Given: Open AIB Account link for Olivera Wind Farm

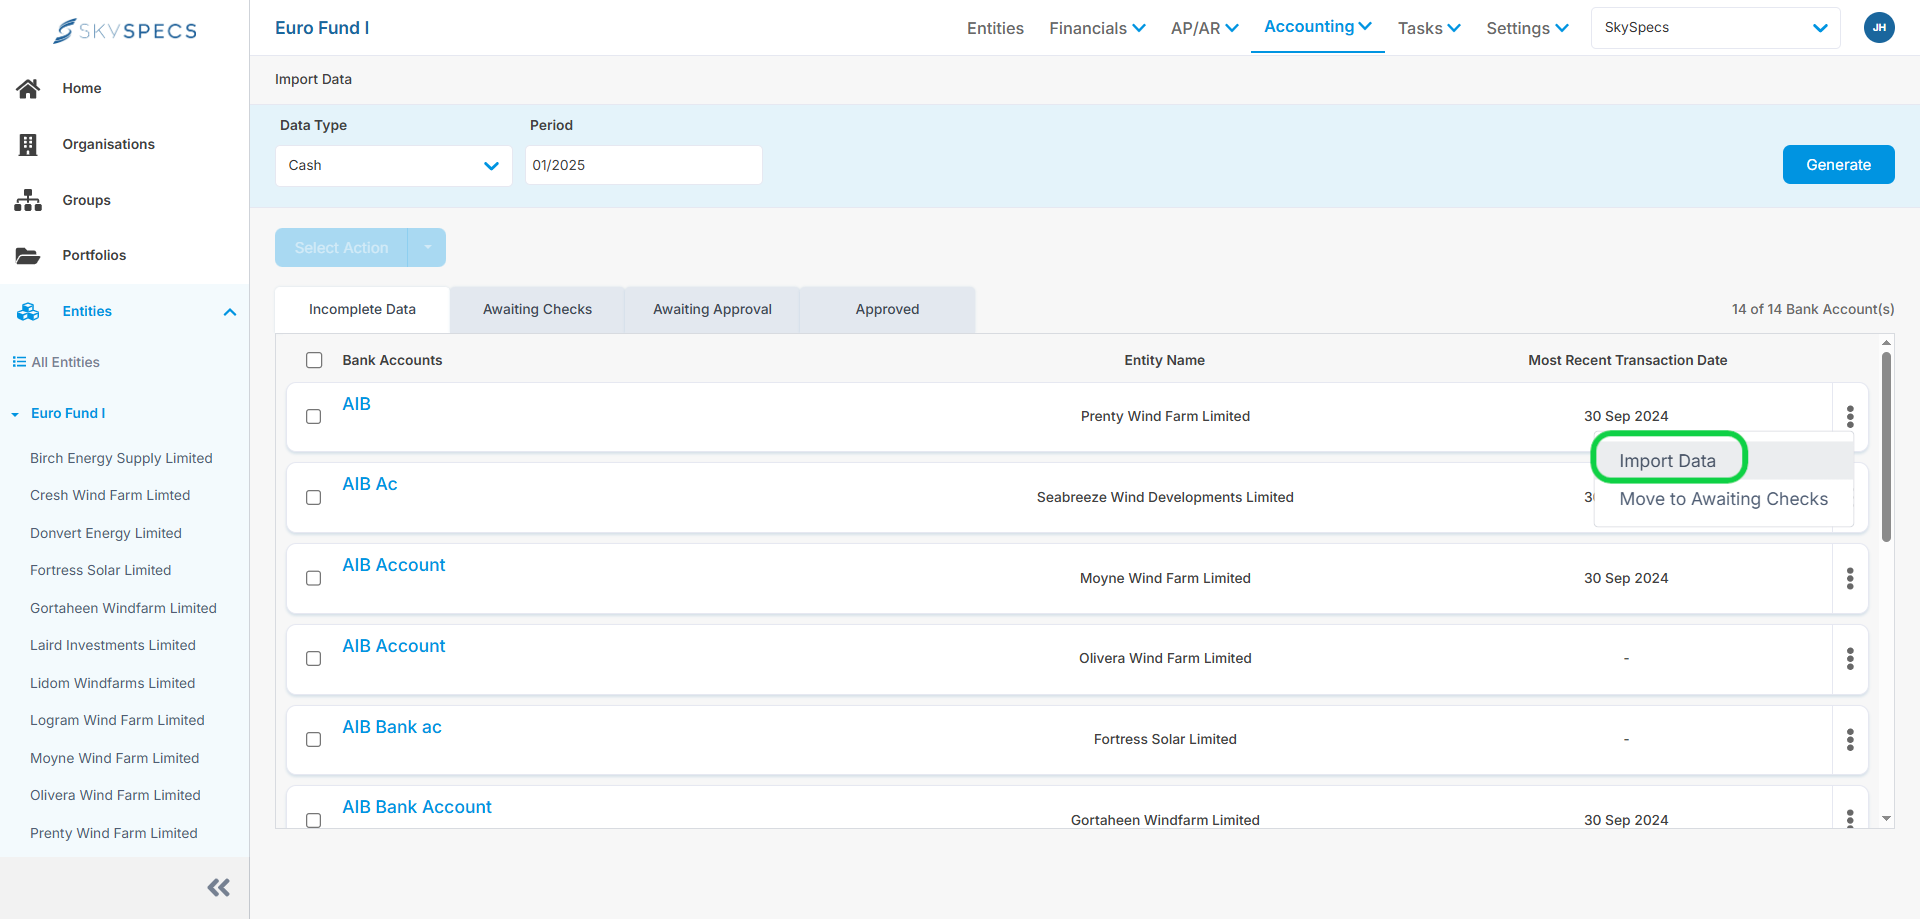Looking at the screenshot, I should click(x=394, y=646).
